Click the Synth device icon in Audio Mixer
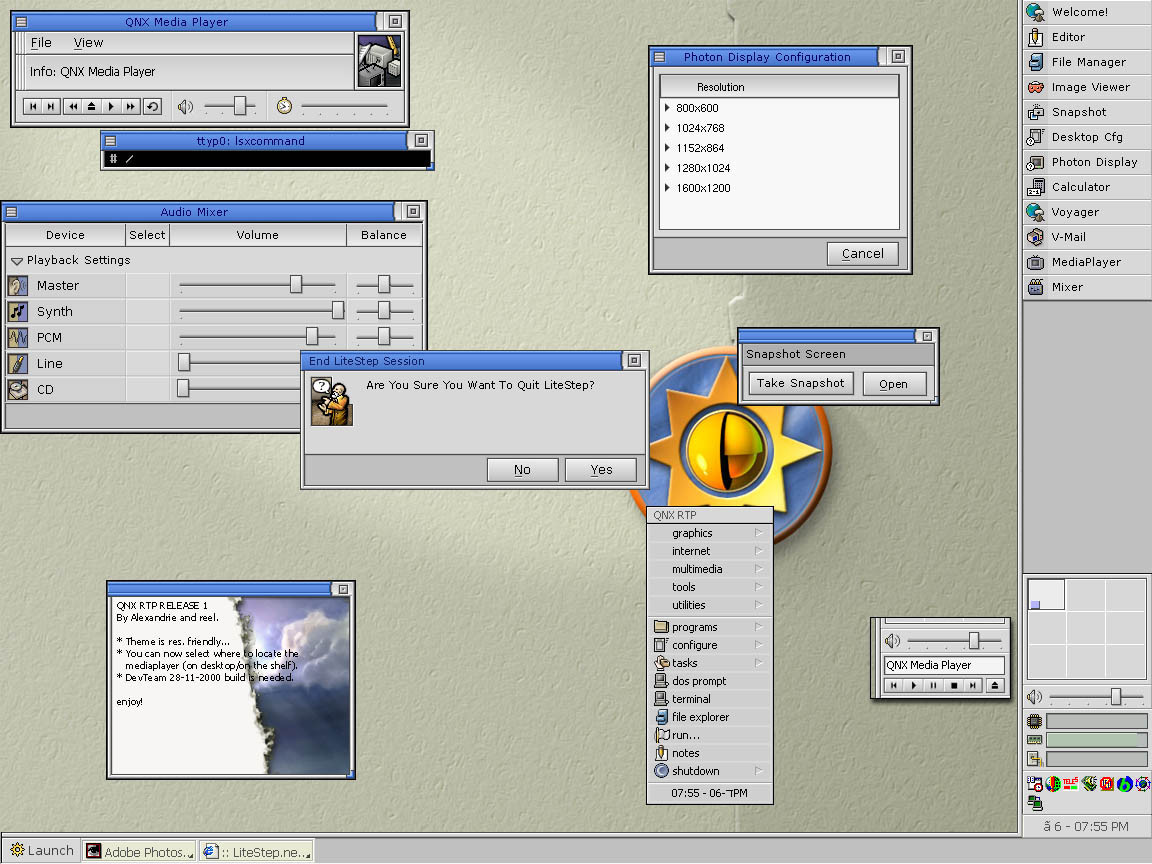This screenshot has width=1152, height=864. click(18, 312)
